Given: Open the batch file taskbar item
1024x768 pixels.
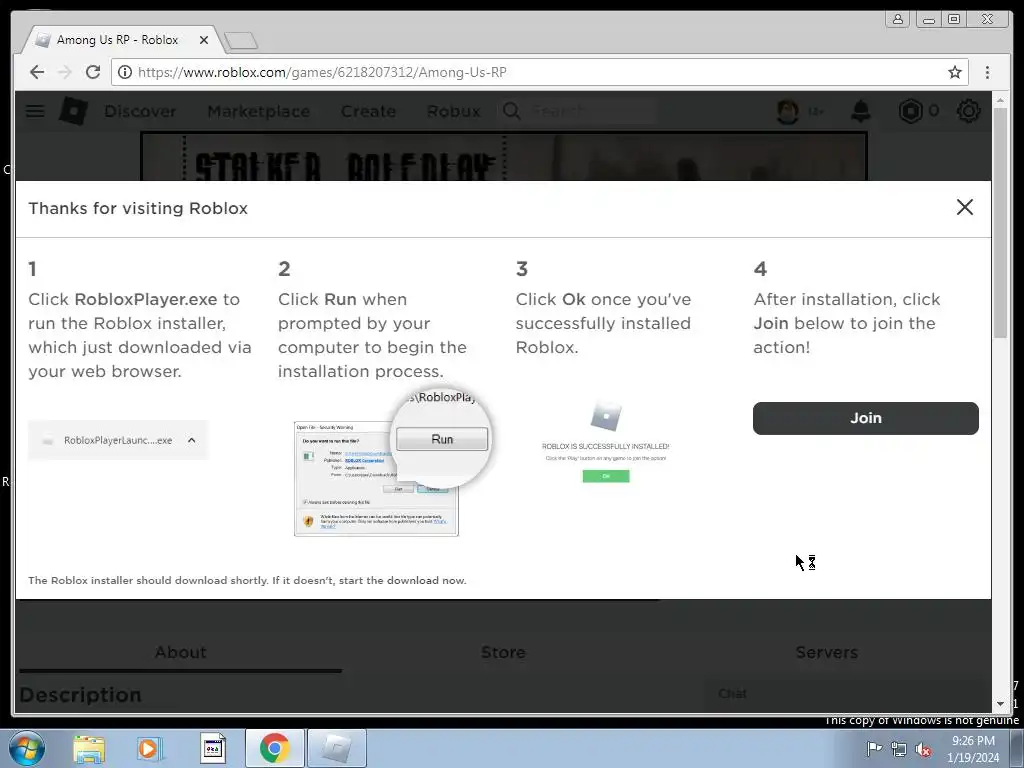Looking at the screenshot, I should point(212,748).
